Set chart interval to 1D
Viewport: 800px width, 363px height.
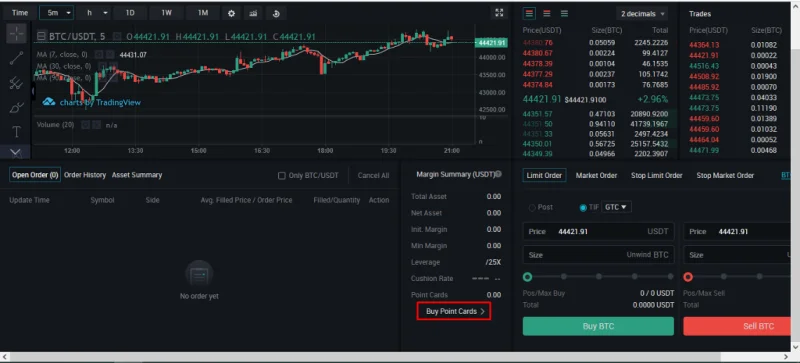coord(130,13)
